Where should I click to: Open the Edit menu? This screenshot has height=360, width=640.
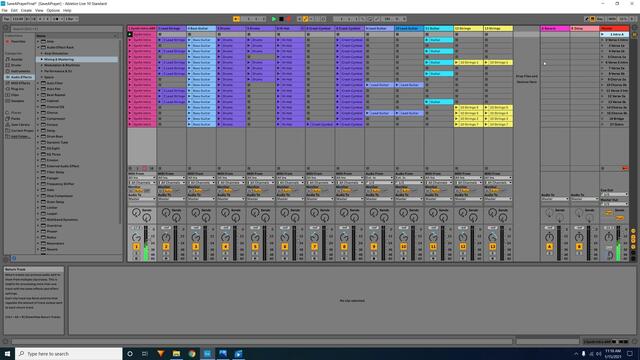click(14, 10)
